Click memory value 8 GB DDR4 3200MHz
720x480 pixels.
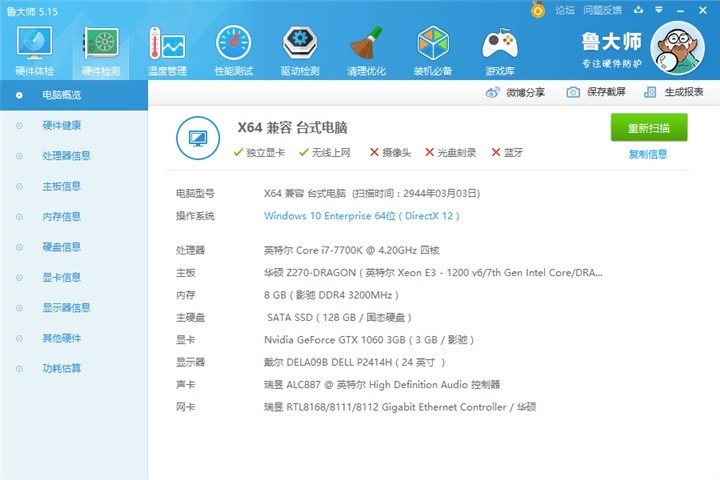(x=332, y=295)
